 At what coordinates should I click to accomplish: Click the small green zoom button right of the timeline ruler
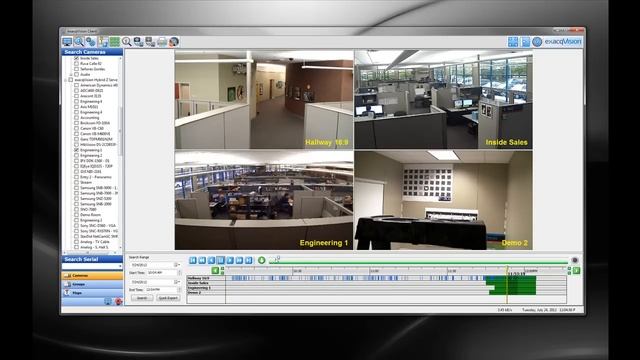(569, 270)
